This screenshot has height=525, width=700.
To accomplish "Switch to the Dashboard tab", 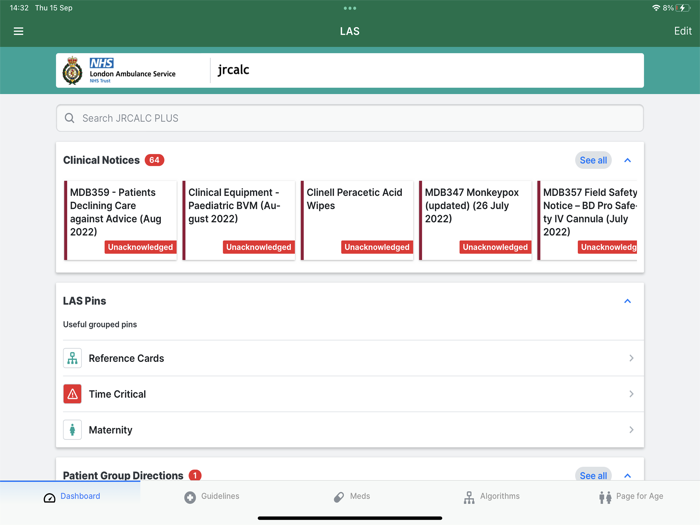I will click(x=70, y=497).
